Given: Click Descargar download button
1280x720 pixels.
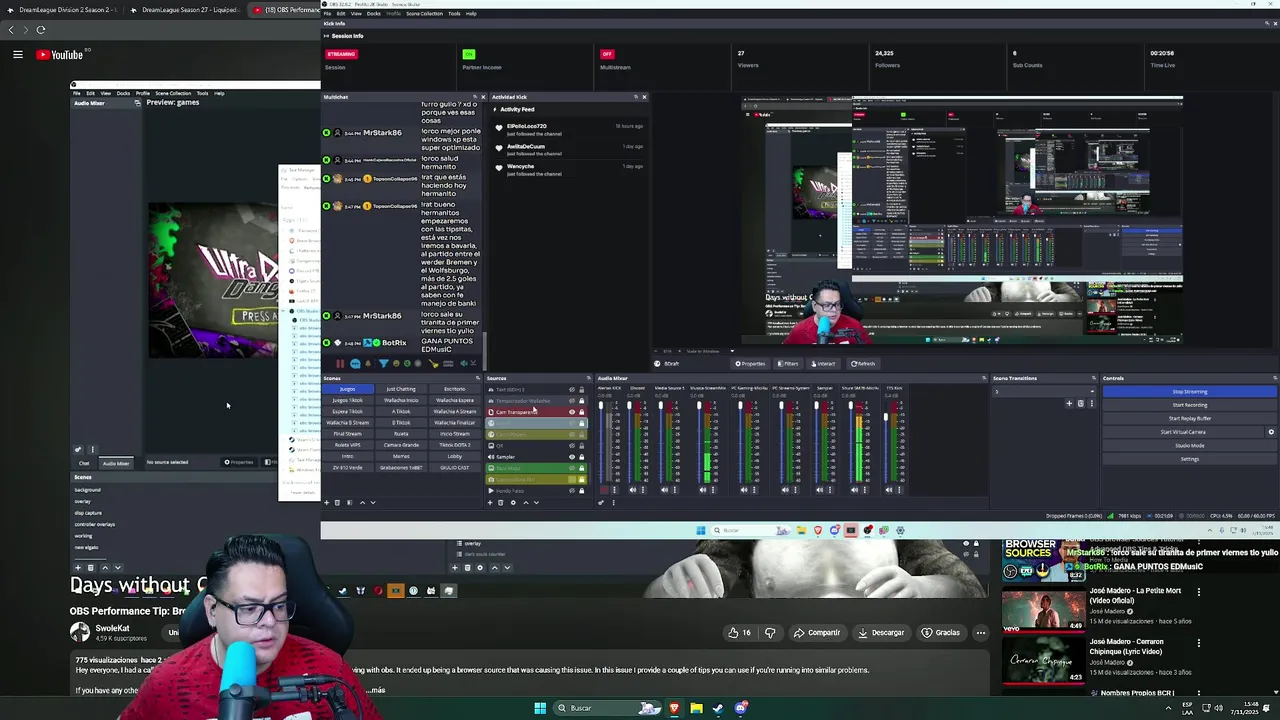Looking at the screenshot, I should click(x=881, y=632).
